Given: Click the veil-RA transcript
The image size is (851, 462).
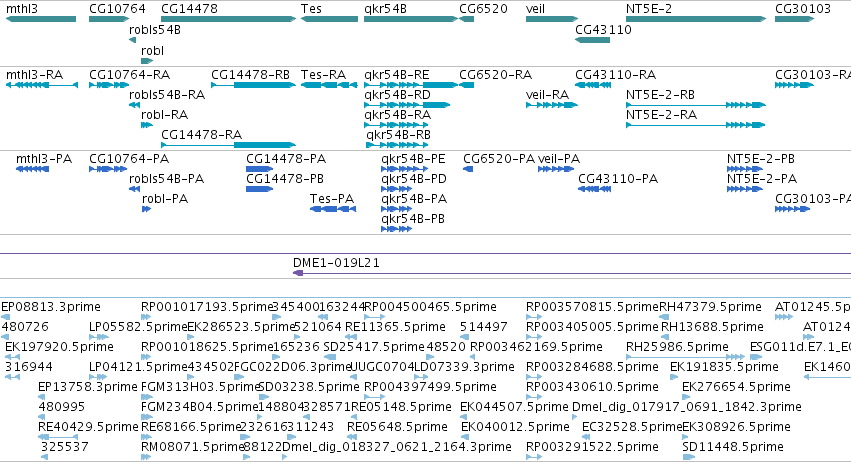Looking at the screenshot, I should (552, 105).
